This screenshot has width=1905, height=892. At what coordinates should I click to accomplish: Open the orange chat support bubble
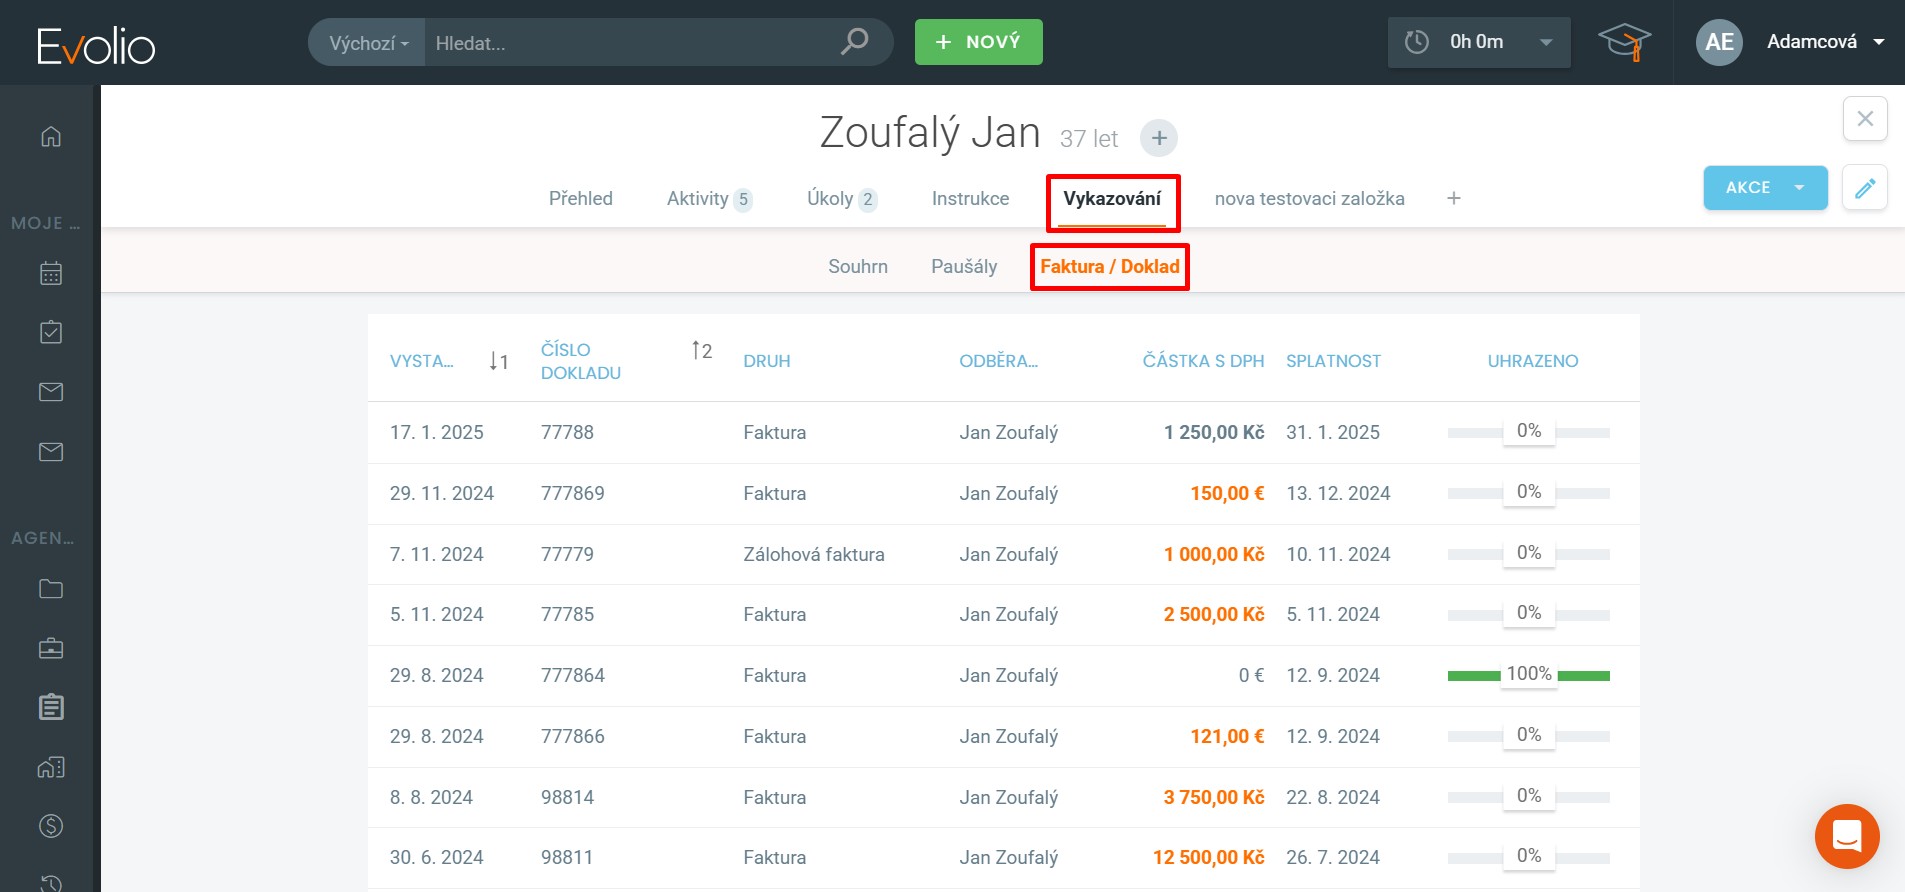click(1847, 836)
